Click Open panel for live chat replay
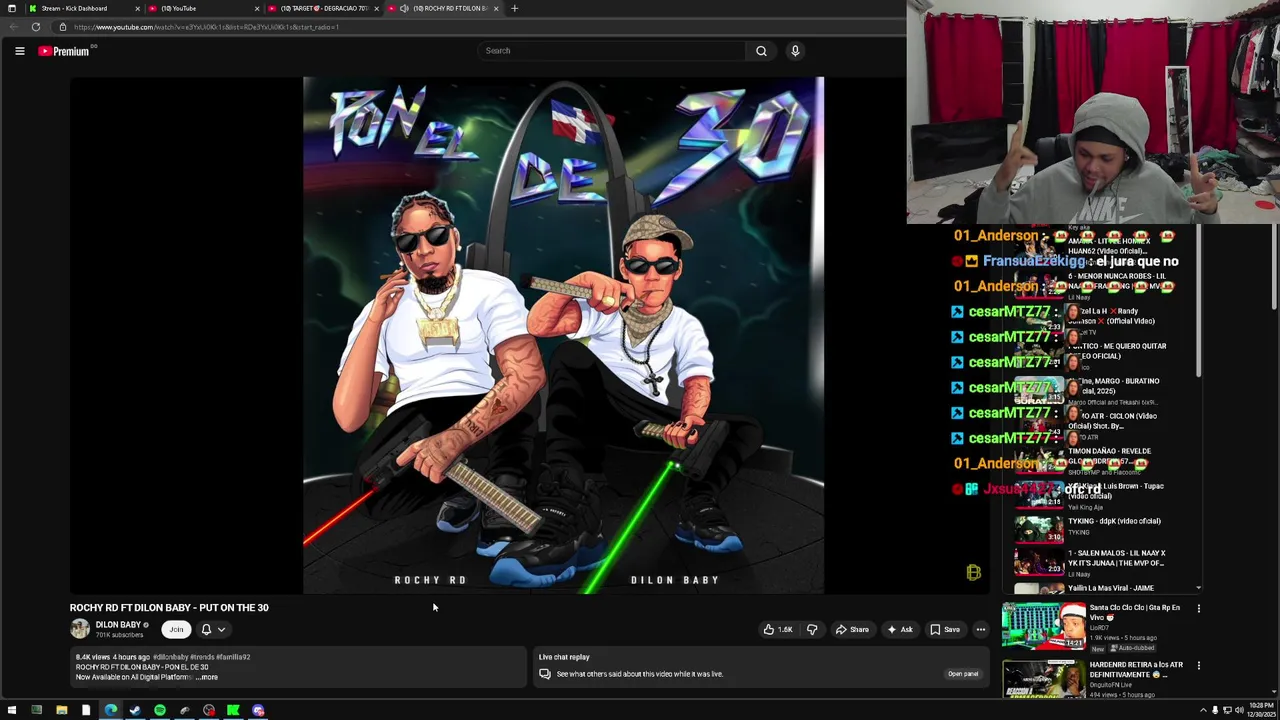This screenshot has height=720, width=1280. [963, 674]
